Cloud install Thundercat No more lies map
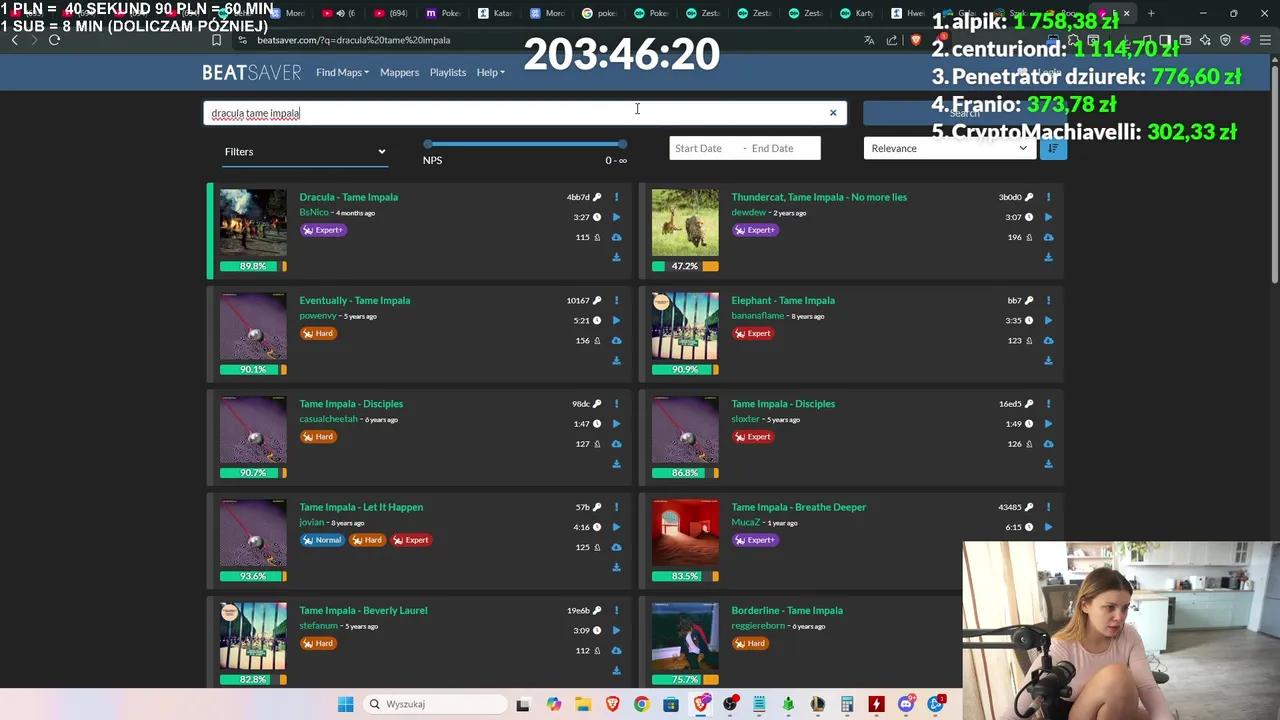The image size is (1280, 720). click(x=1048, y=237)
